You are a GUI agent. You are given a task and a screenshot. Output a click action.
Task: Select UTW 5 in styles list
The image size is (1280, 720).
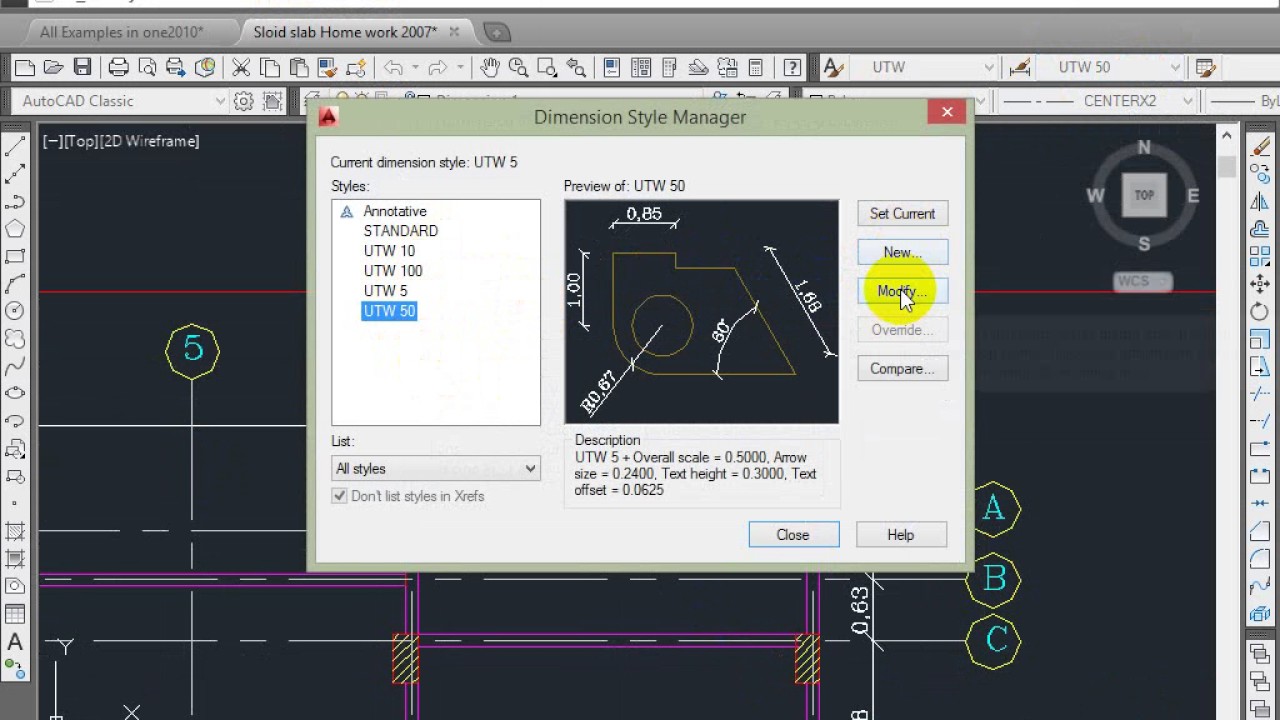click(386, 291)
